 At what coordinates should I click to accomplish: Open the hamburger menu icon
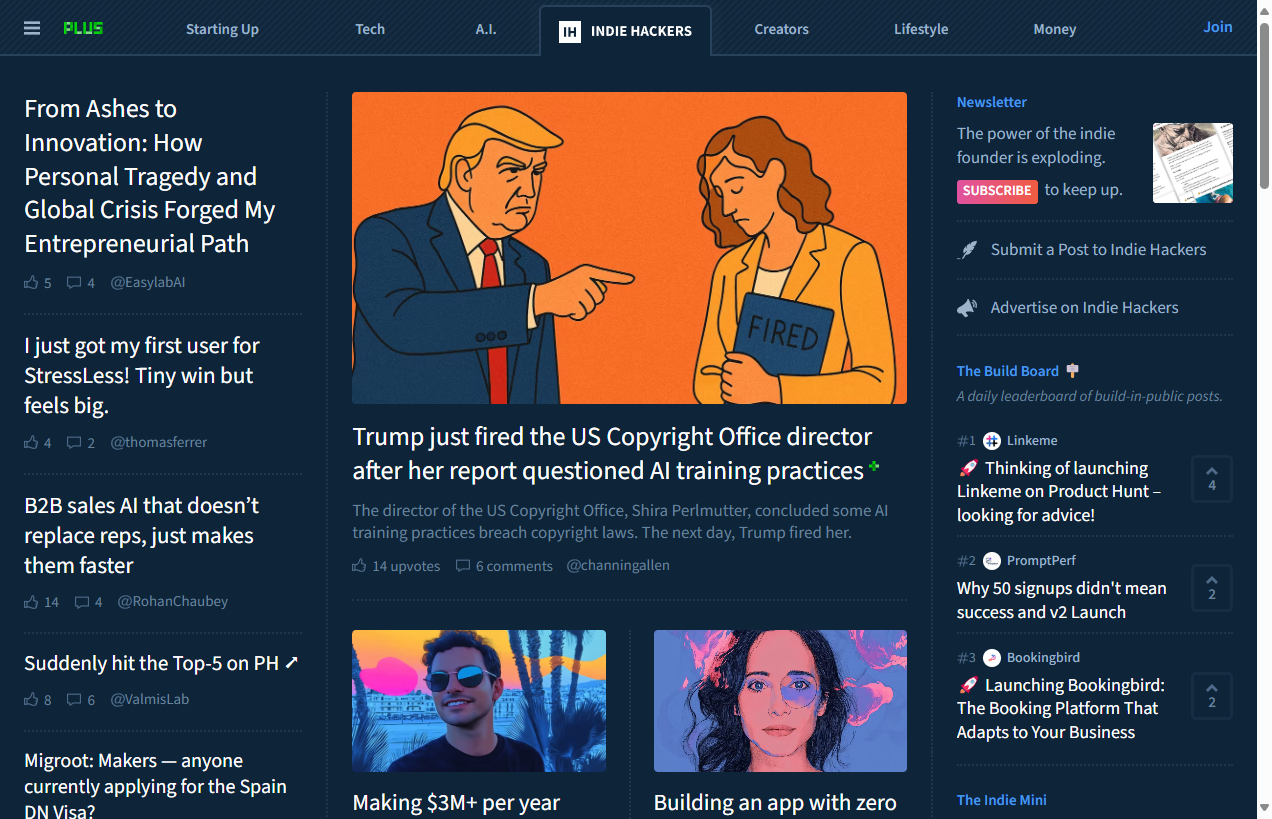click(x=32, y=28)
